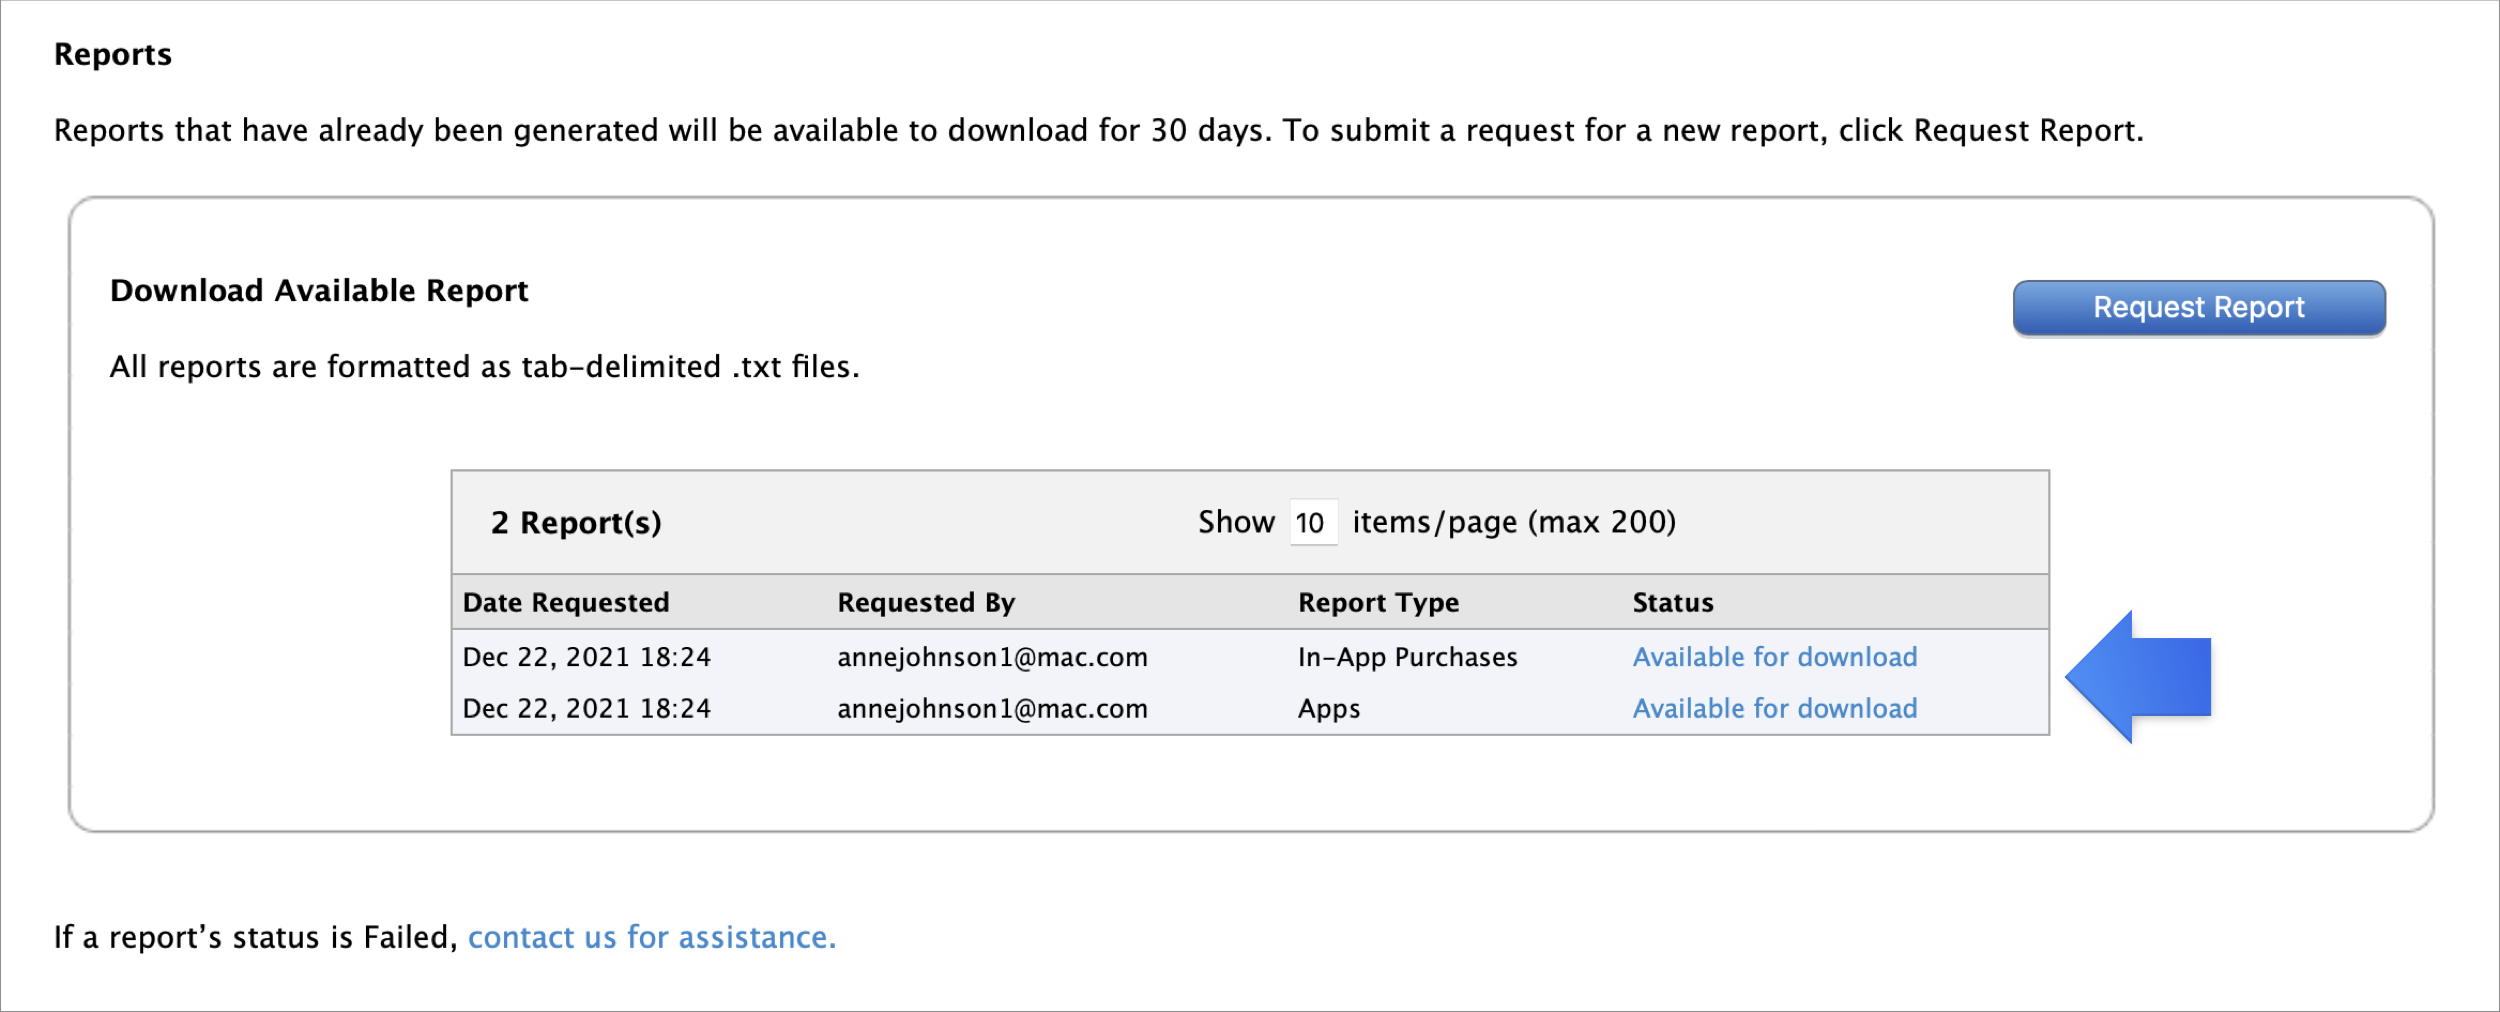Viewport: 2500px width, 1012px height.
Task: Click the Date Requested column header
Action: [566, 603]
